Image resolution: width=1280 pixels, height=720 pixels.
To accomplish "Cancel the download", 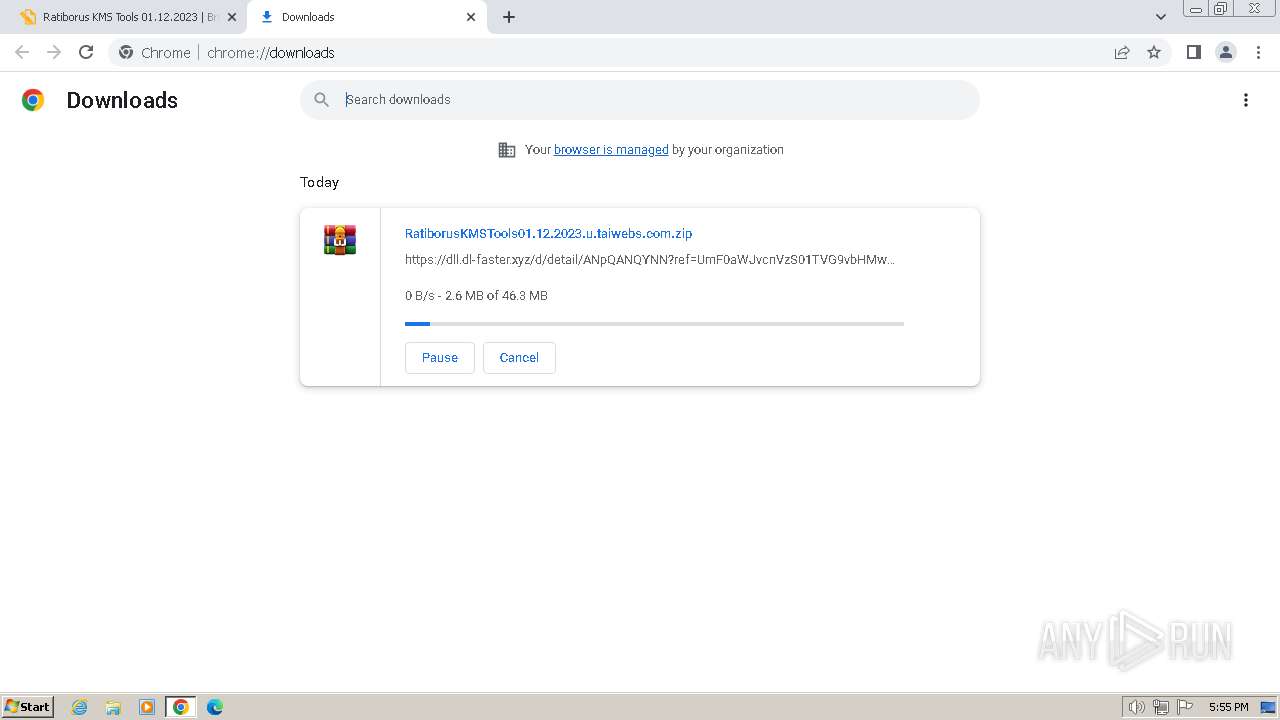I will tap(519, 358).
